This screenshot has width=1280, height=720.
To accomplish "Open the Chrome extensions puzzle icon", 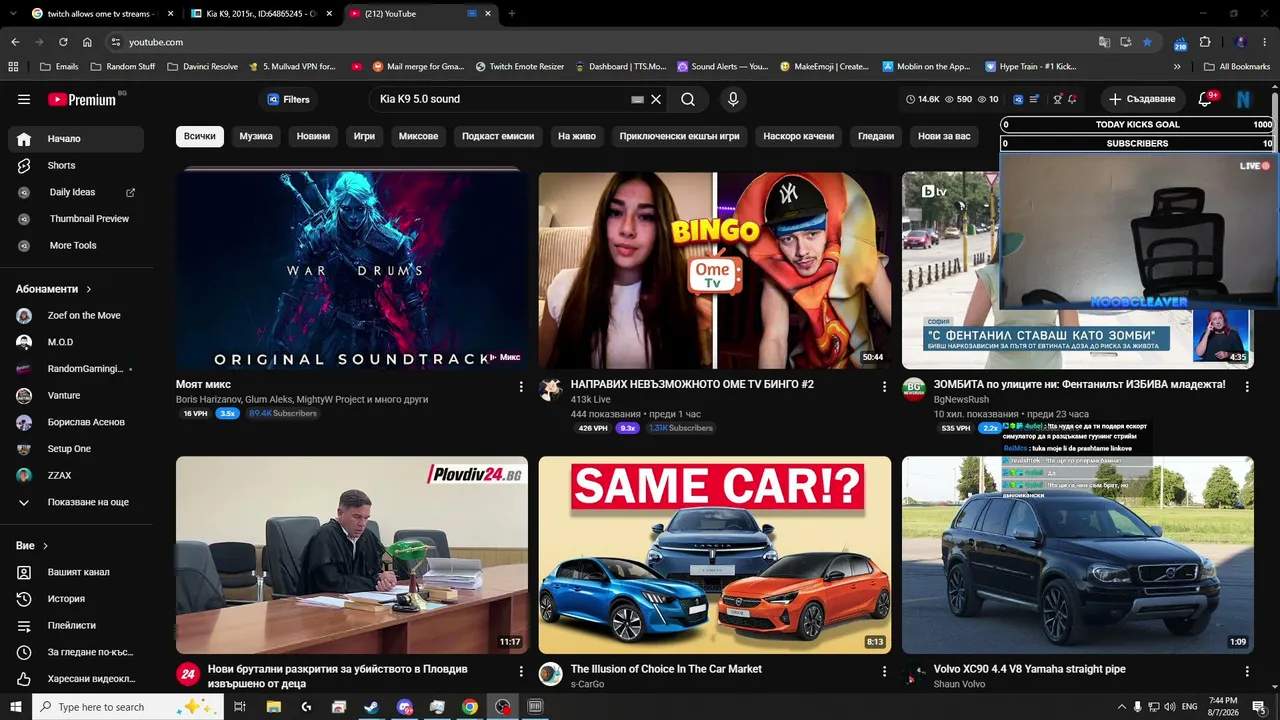I will point(1205,42).
